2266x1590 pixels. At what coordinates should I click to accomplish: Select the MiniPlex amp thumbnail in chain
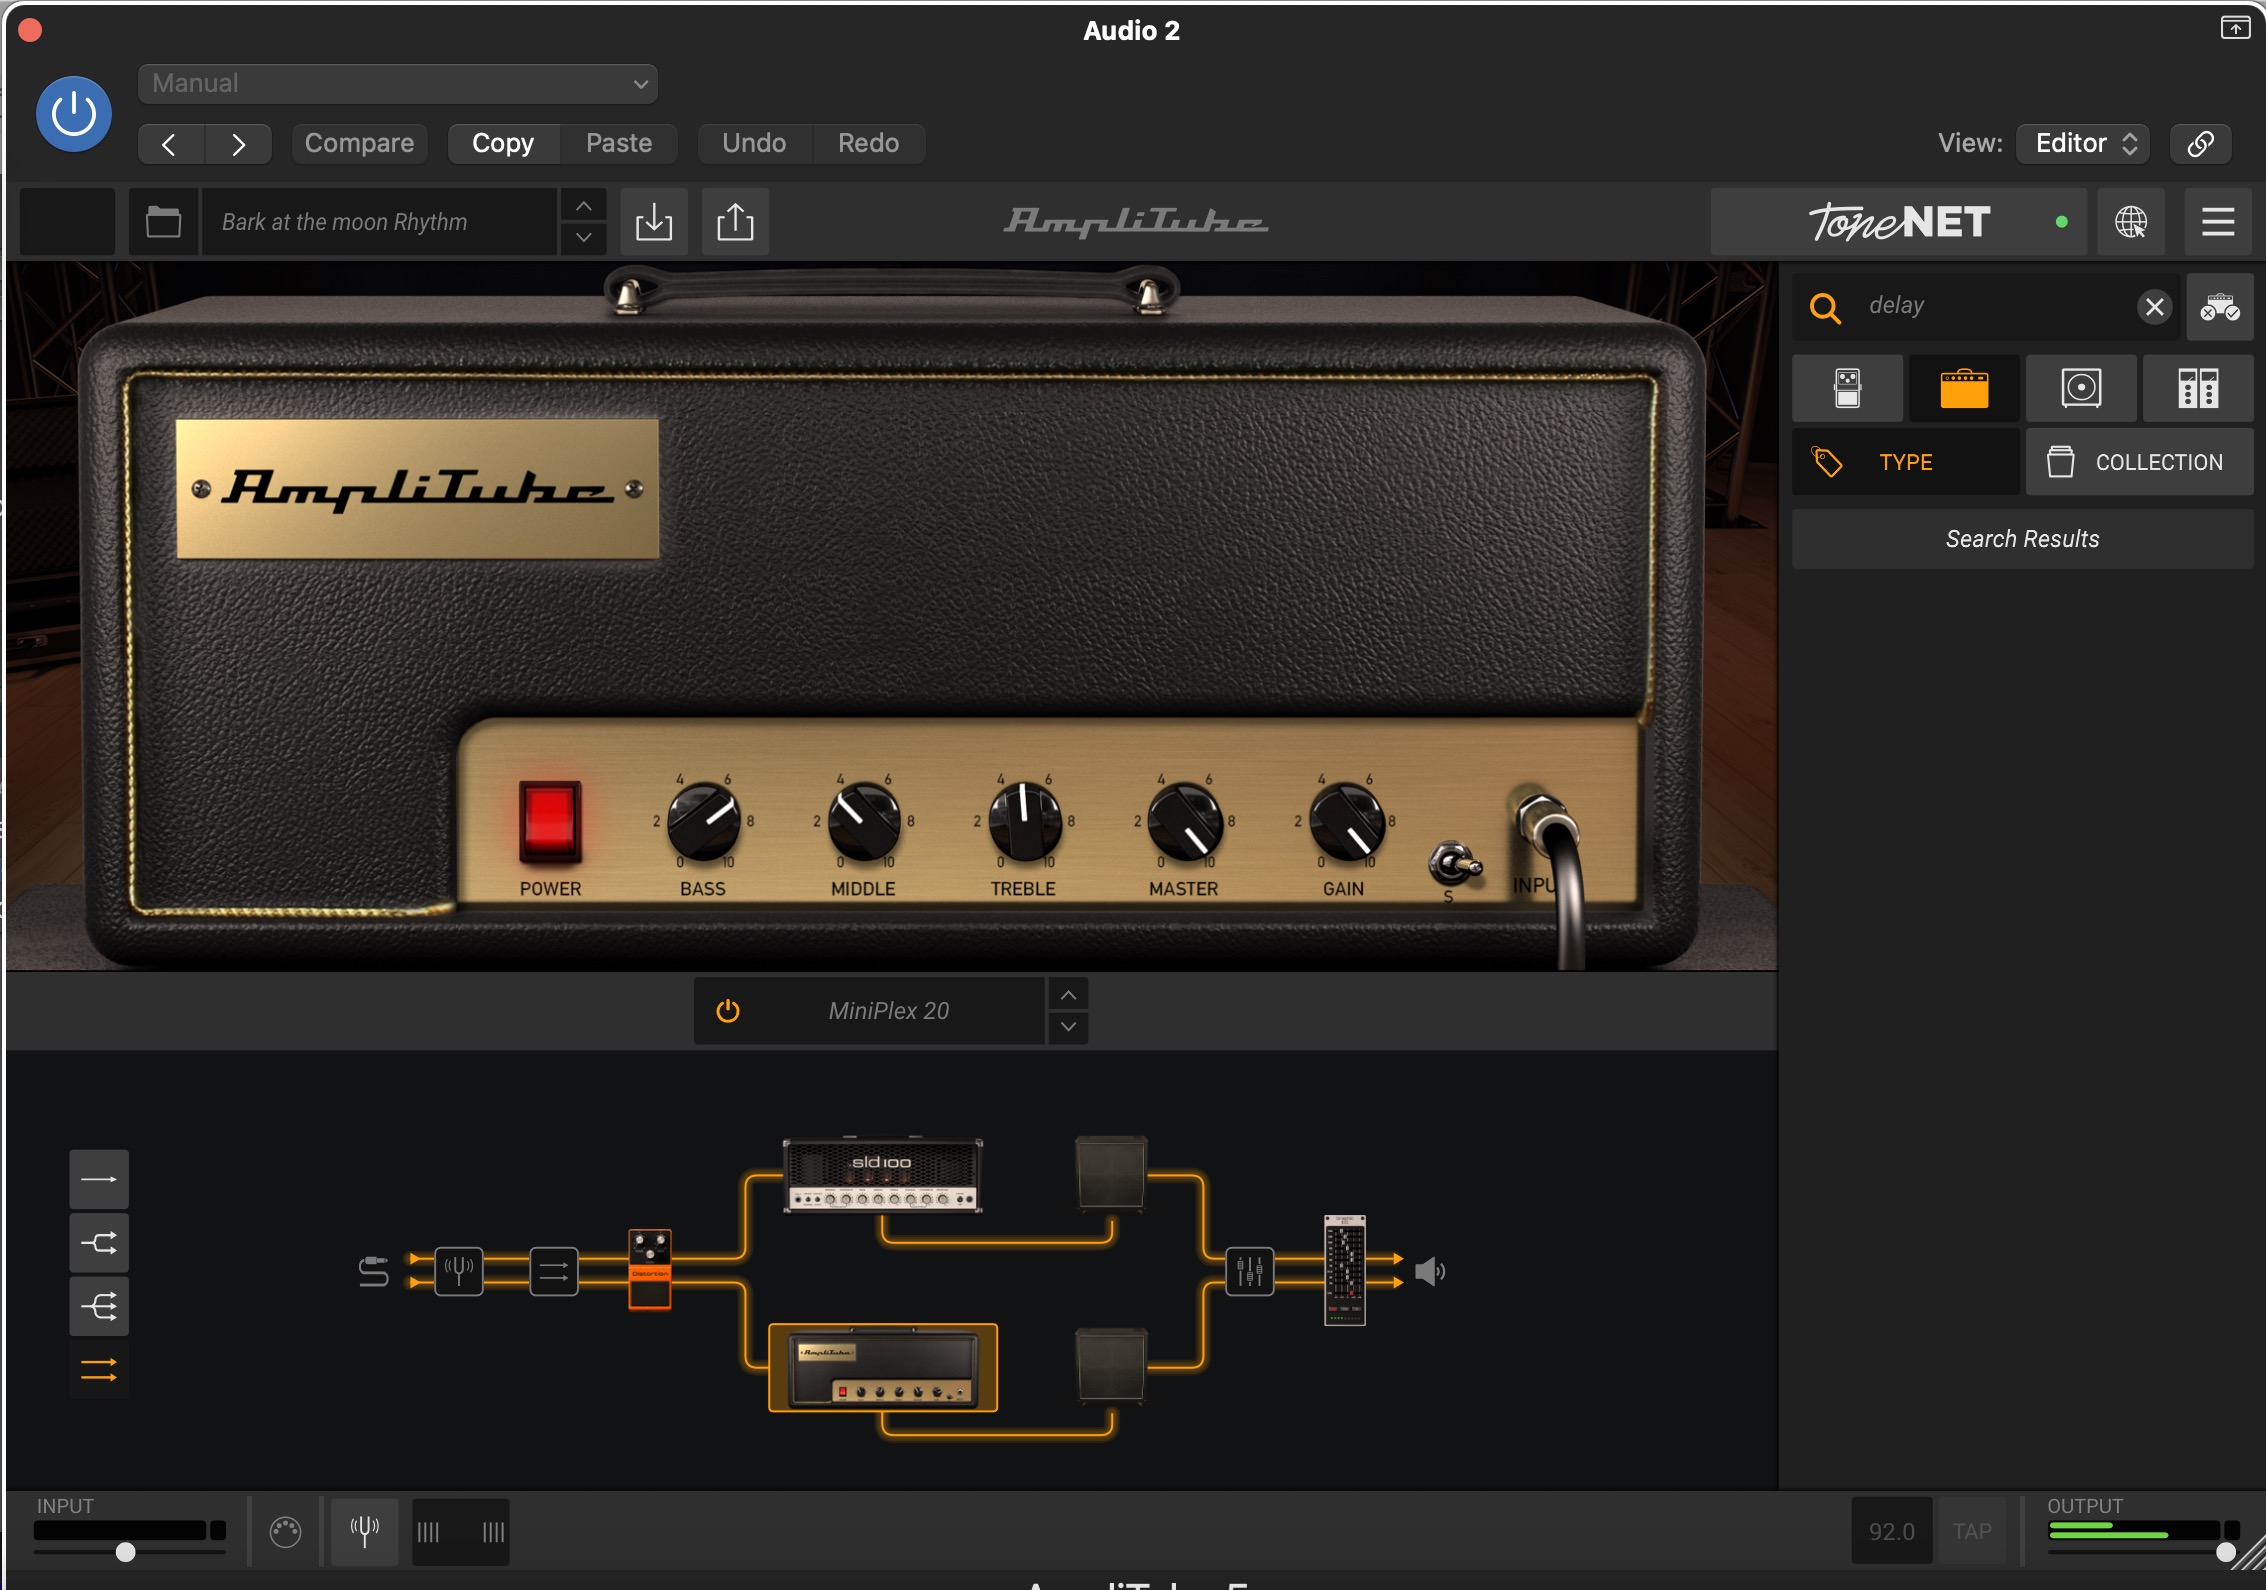point(883,1368)
